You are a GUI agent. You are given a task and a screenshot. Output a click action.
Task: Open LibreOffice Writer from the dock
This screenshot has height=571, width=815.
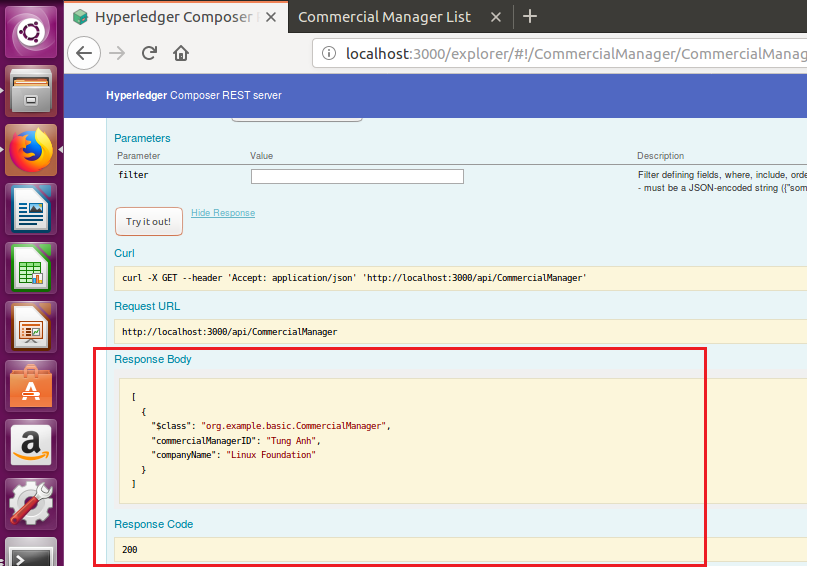[x=31, y=209]
